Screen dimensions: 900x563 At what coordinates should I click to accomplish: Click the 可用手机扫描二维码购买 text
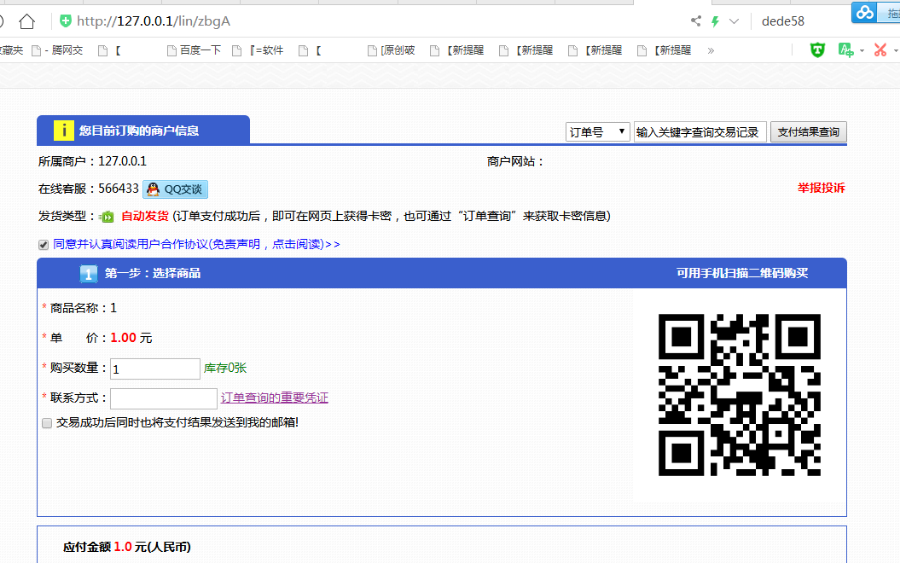[742, 273]
